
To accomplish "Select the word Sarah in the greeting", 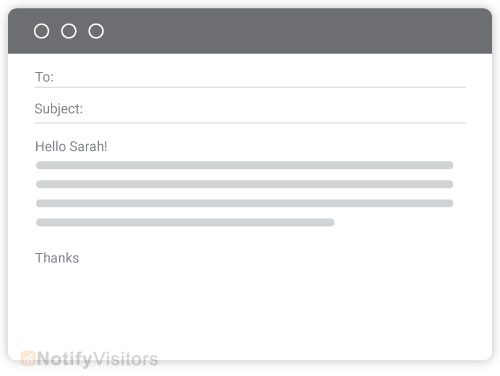I will pos(87,146).
